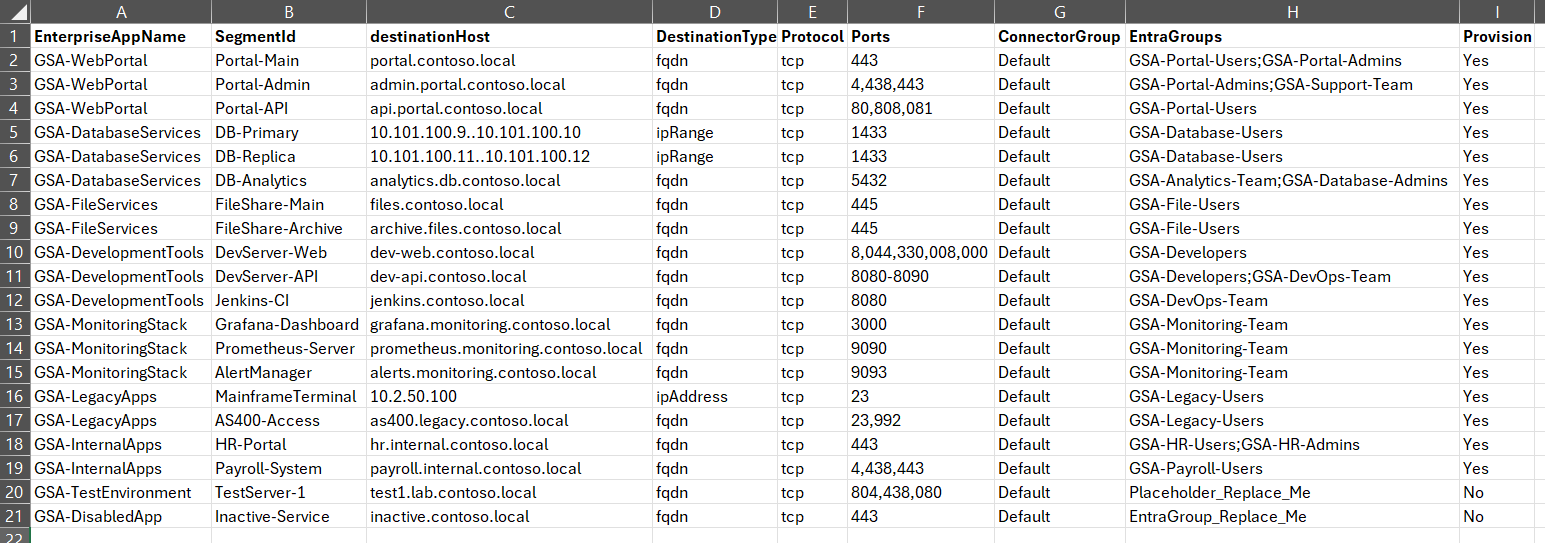Select the Provision header cell

pos(1497,36)
